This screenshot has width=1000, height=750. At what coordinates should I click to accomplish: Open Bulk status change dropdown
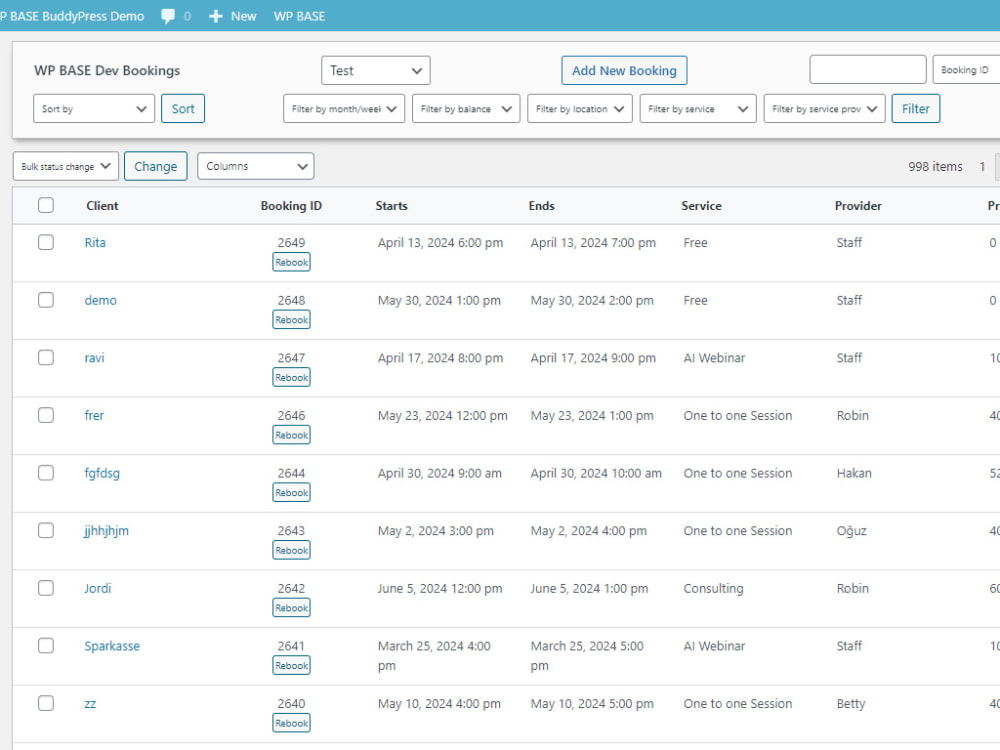click(x=66, y=166)
